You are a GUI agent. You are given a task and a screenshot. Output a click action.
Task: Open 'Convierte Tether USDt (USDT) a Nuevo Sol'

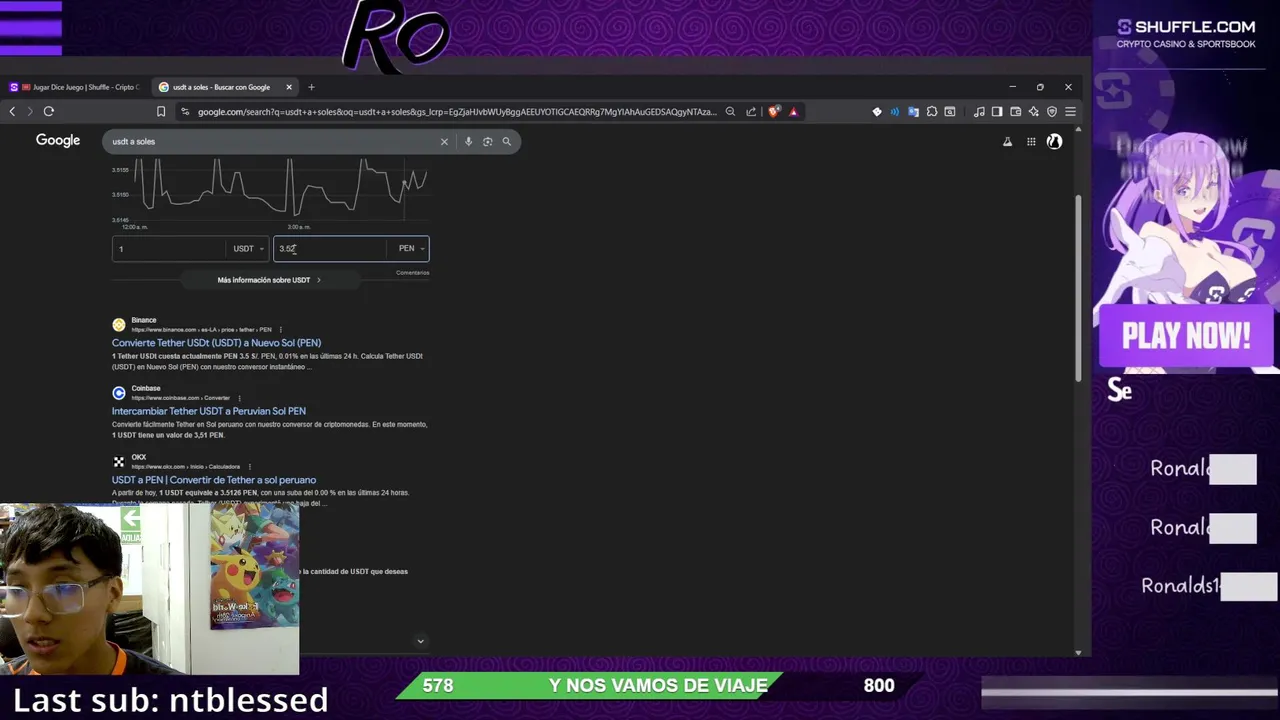pyautogui.click(x=216, y=343)
